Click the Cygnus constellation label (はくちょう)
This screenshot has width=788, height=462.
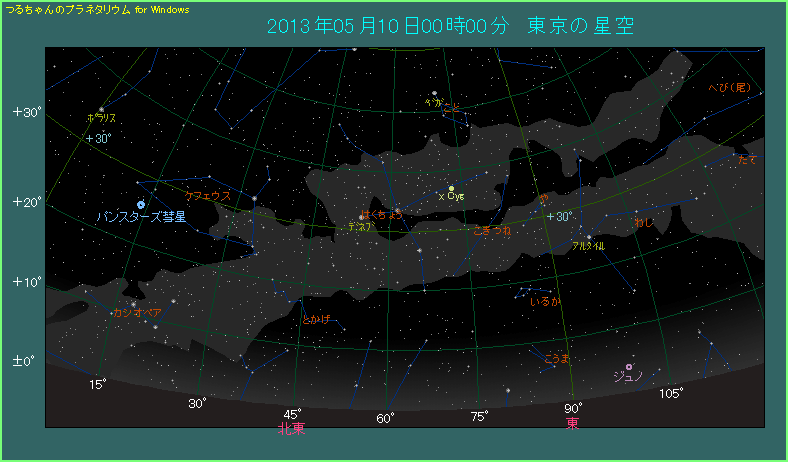(x=382, y=214)
